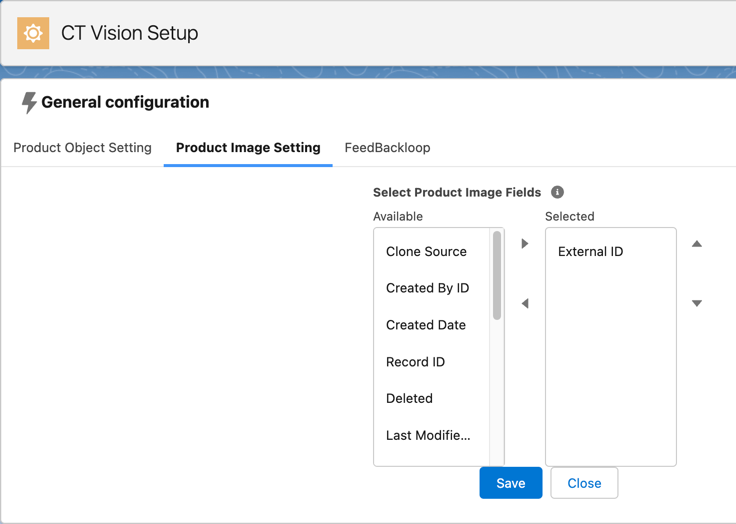Viewport: 736px width, 524px height.
Task: Move selection to Selected with right arrow
Action: [x=525, y=244]
